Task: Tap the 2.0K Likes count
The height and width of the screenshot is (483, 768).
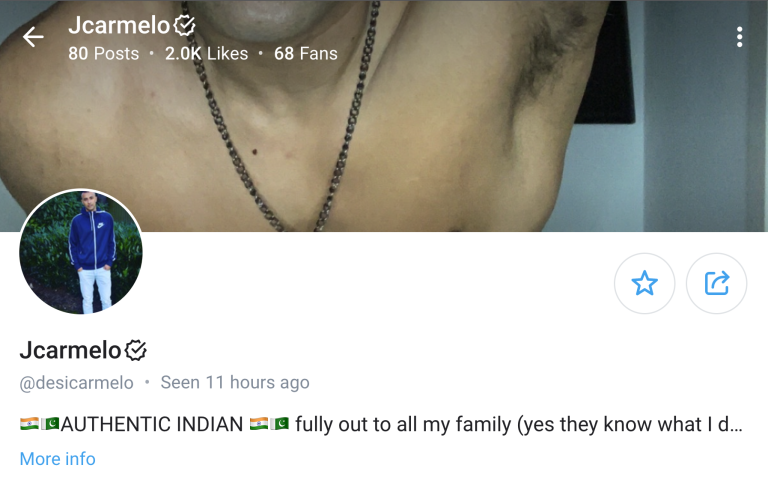Action: click(206, 53)
